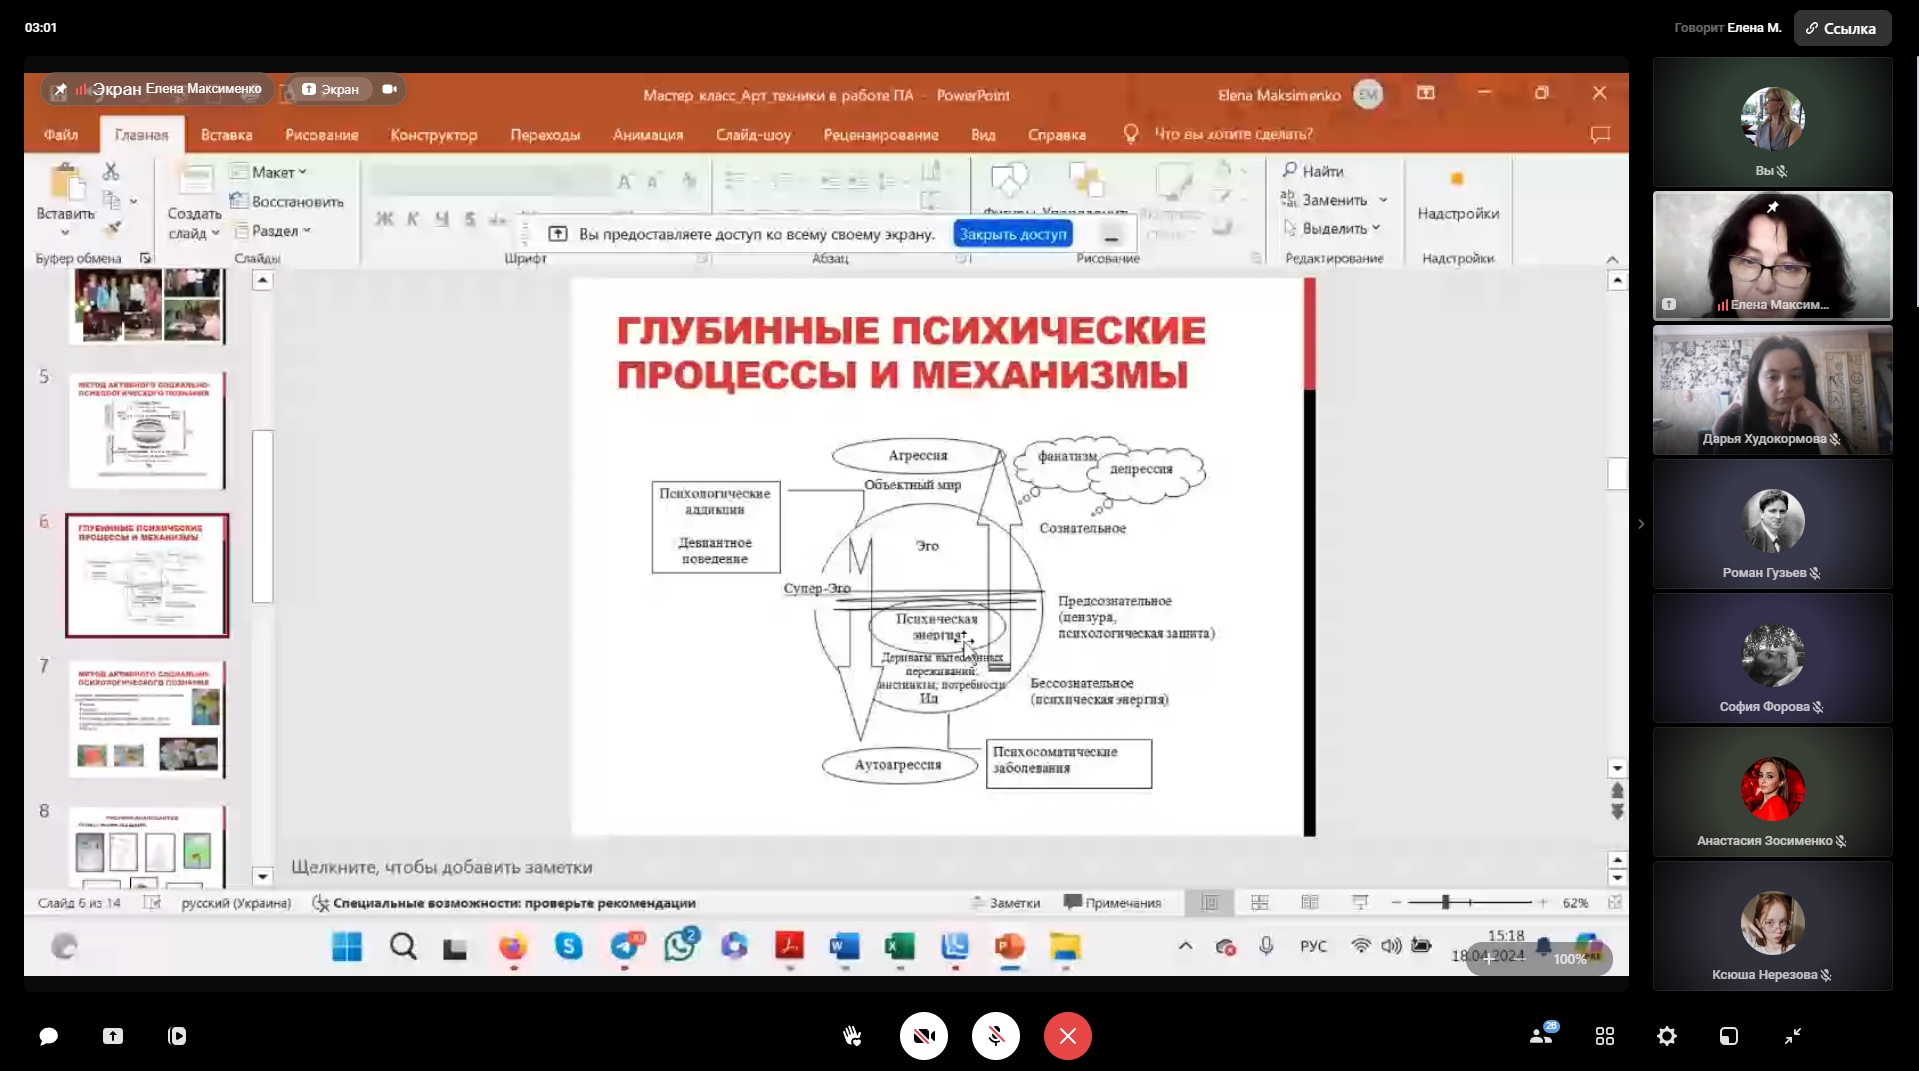
Task: Click the Вставить paste icon
Action: click(x=66, y=184)
